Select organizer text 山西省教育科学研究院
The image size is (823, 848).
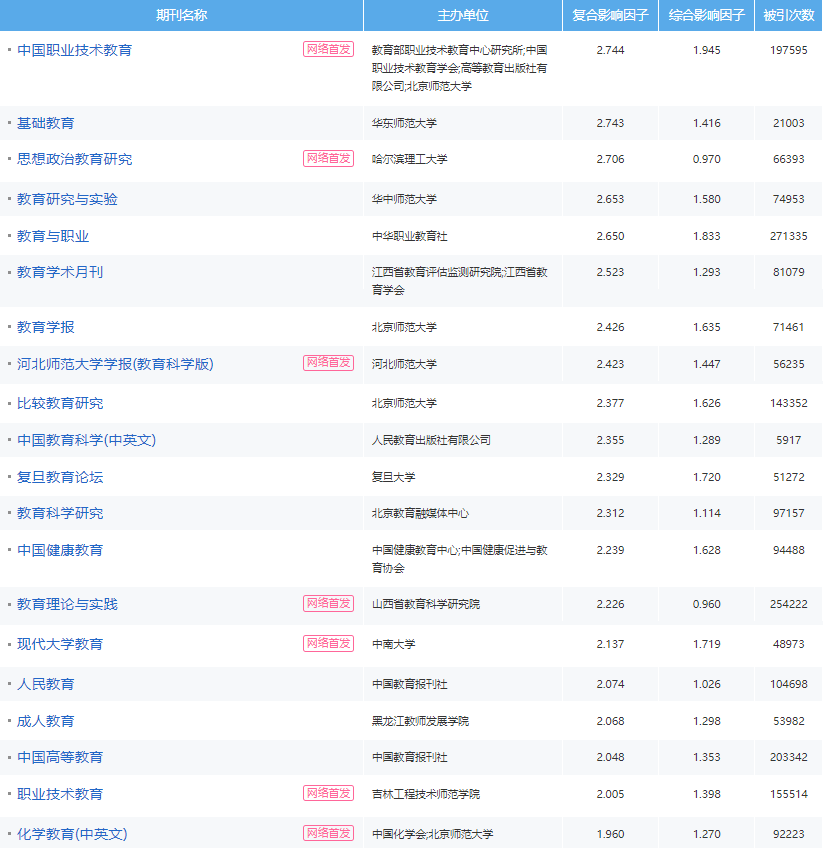pos(426,604)
